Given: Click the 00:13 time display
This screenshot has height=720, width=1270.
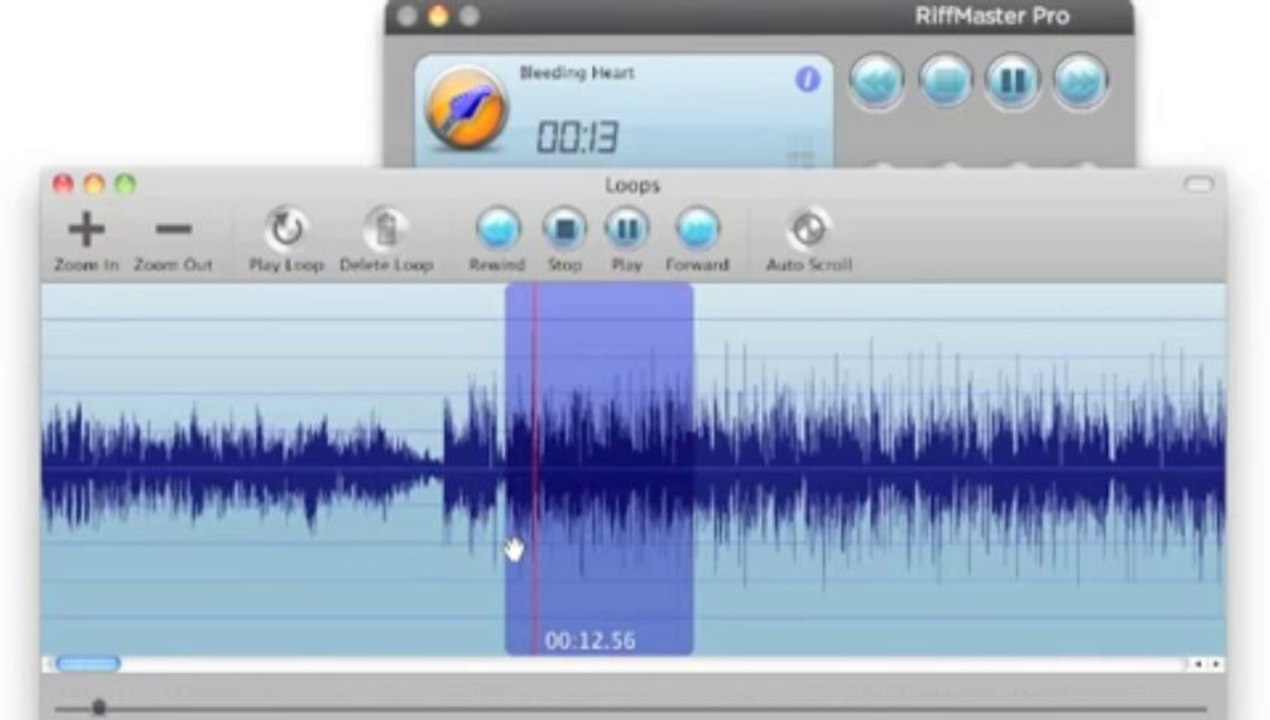Looking at the screenshot, I should 577,137.
